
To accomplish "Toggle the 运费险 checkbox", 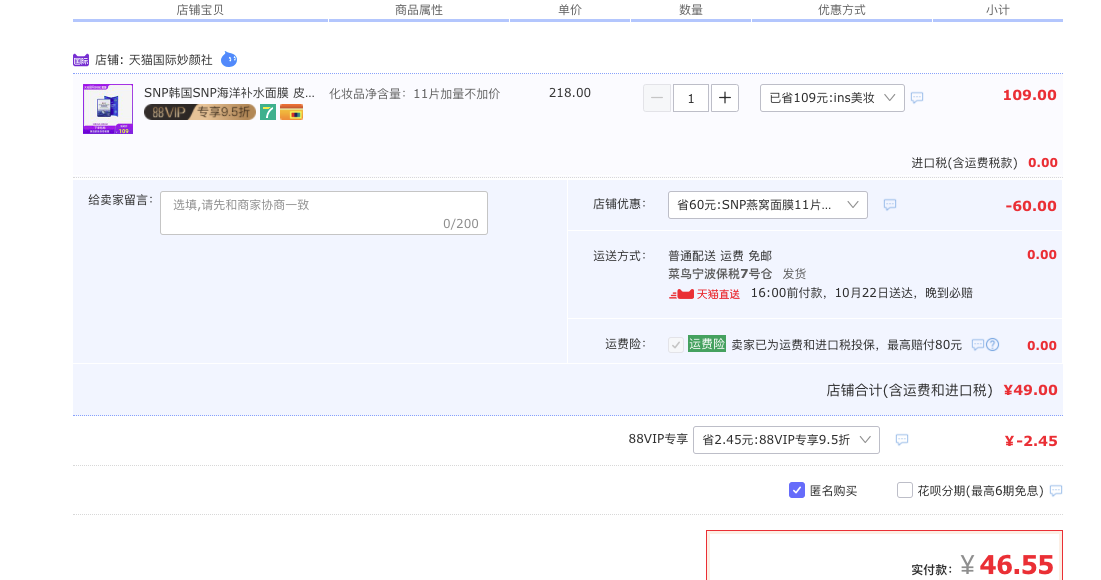I will coord(675,345).
